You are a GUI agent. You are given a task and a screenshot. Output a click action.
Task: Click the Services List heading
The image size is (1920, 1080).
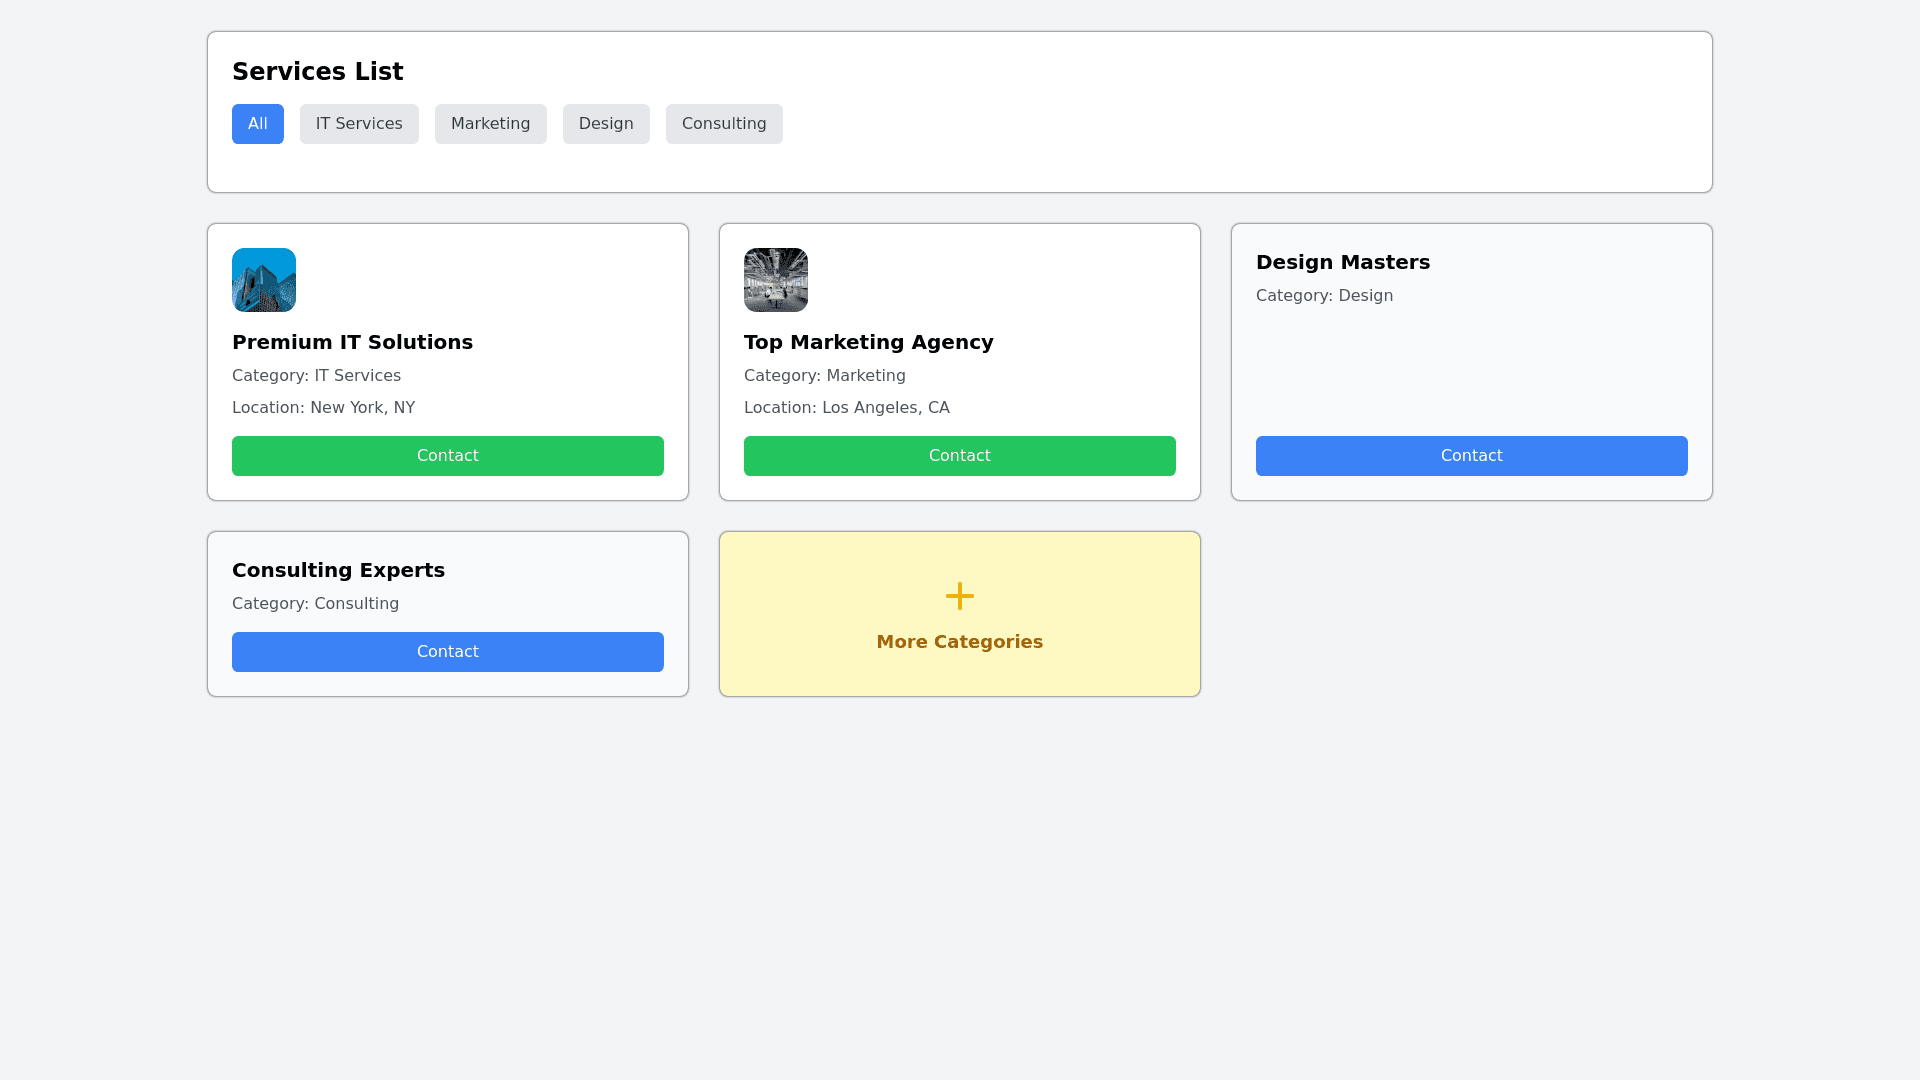click(318, 72)
